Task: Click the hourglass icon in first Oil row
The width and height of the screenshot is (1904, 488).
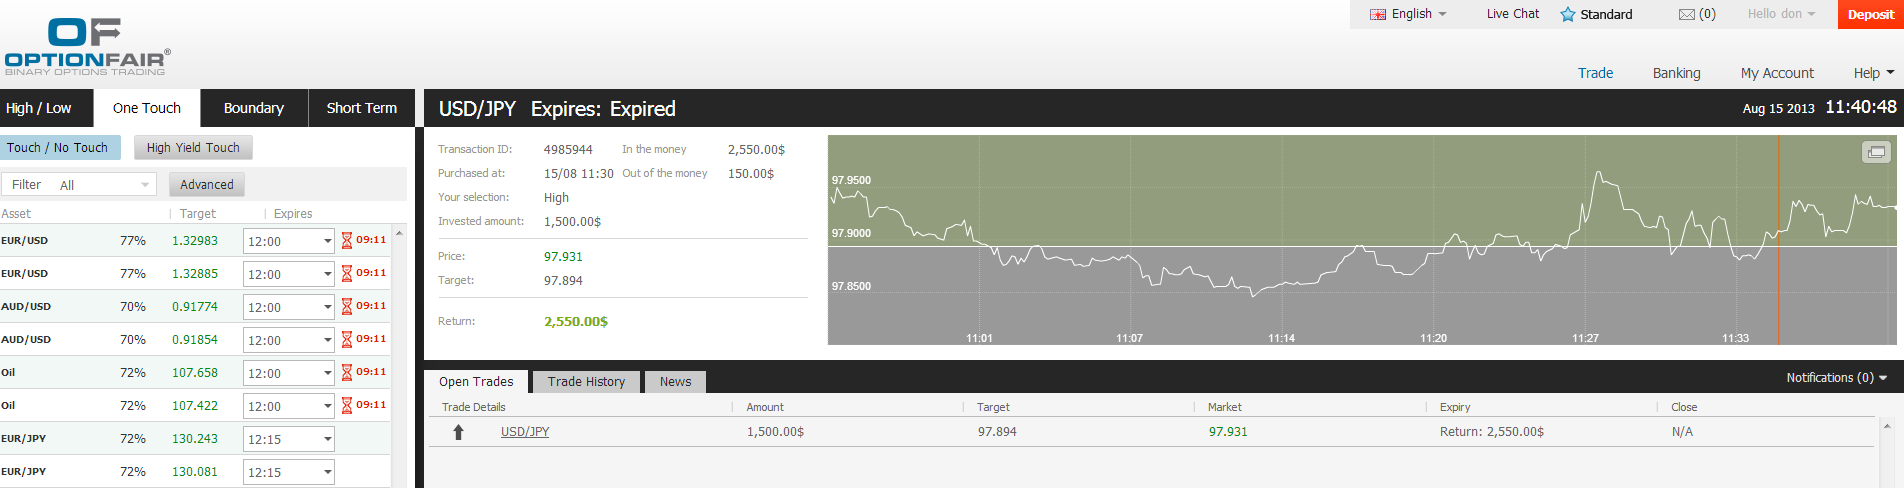Action: pos(347,372)
